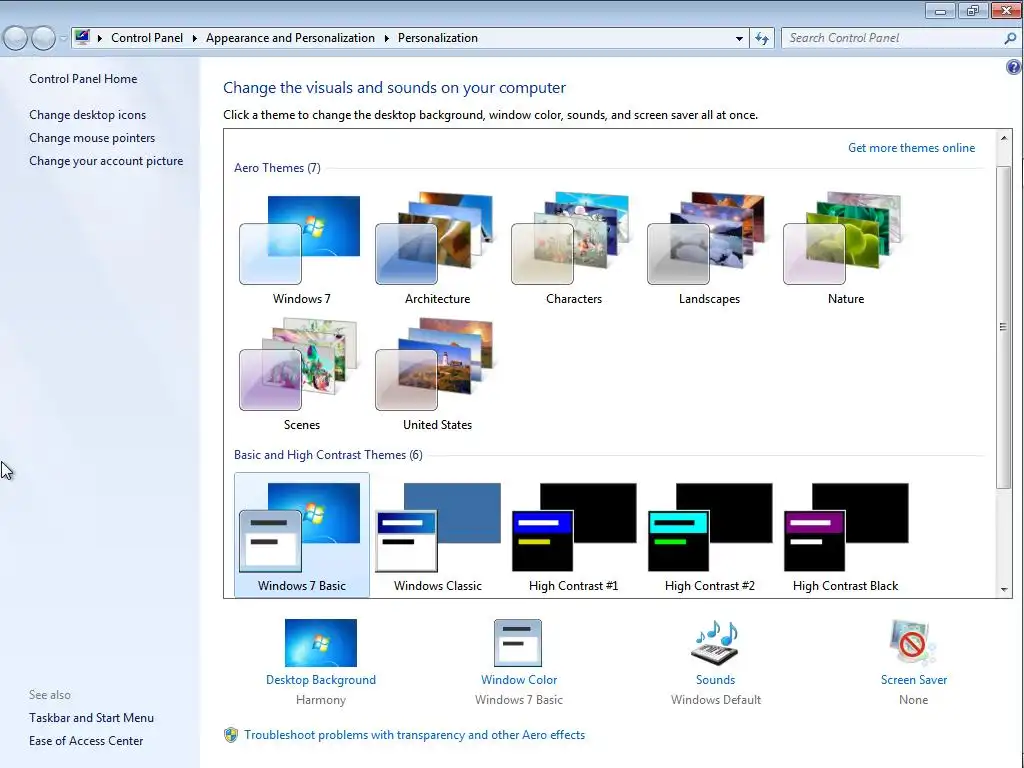This screenshot has width=1024, height=768.
Task: Open Change your account picture link
Action: point(106,161)
